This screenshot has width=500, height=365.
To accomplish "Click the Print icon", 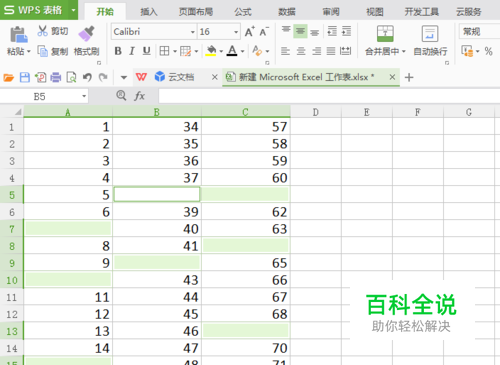I will (56, 78).
